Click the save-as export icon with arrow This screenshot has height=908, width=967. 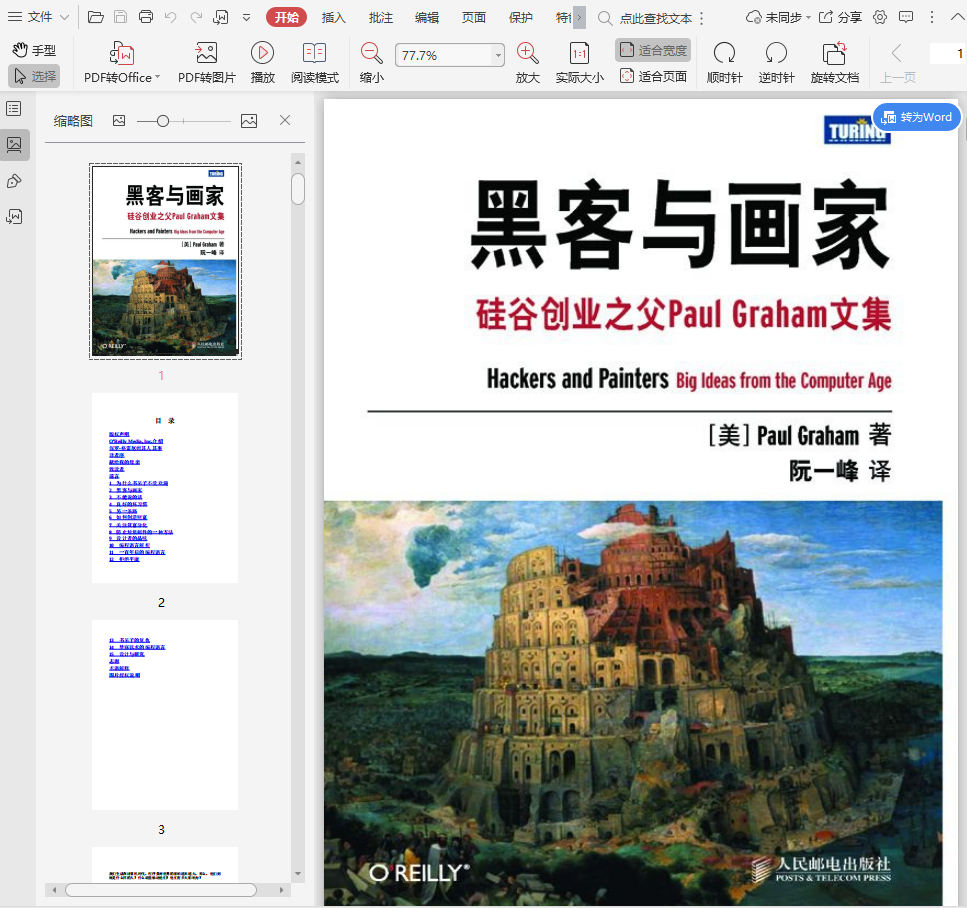[221, 17]
